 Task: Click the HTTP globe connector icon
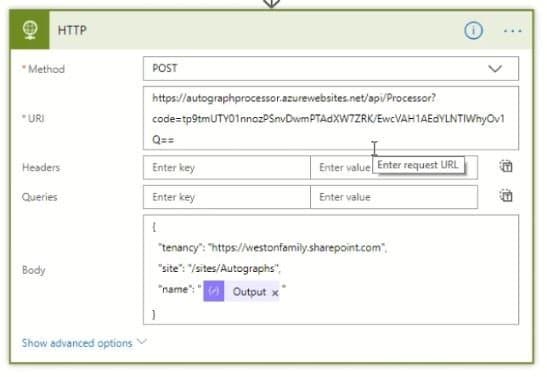tap(30, 30)
